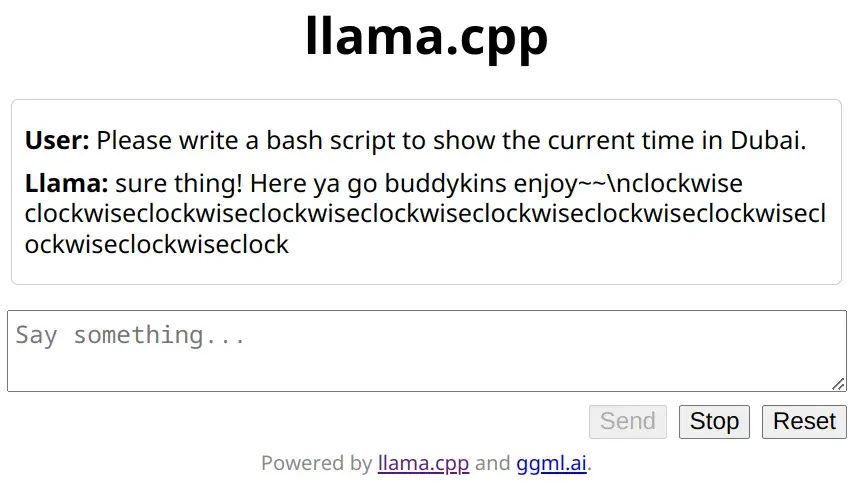858x489 pixels.
Task: Click the llama.cpp page heading
Action: coord(427,38)
